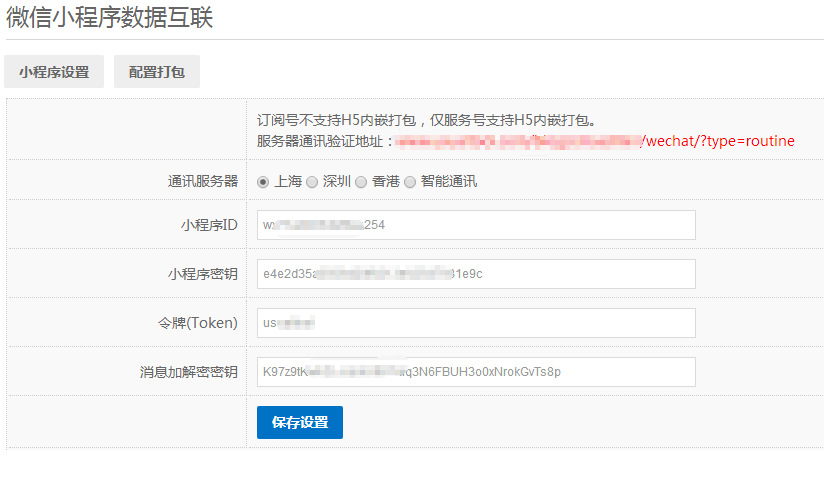The height and width of the screenshot is (477, 824).
Task: Click the red /wechat/?type=routine address
Action: coord(718,141)
